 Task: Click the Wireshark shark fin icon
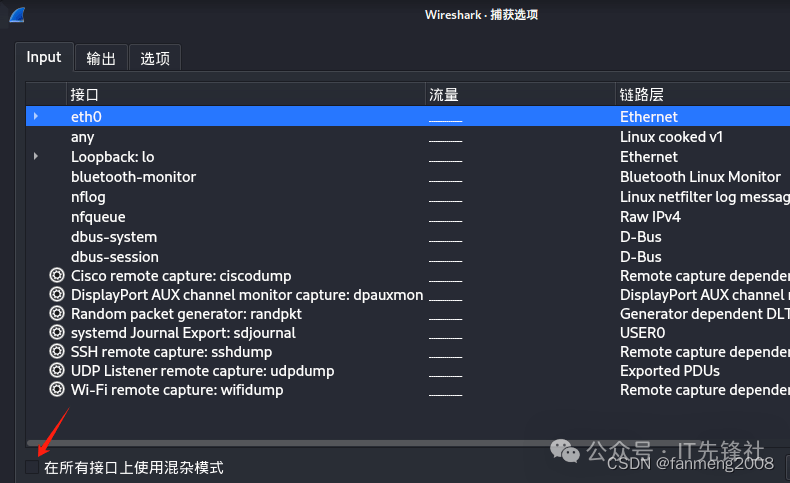pos(16,14)
